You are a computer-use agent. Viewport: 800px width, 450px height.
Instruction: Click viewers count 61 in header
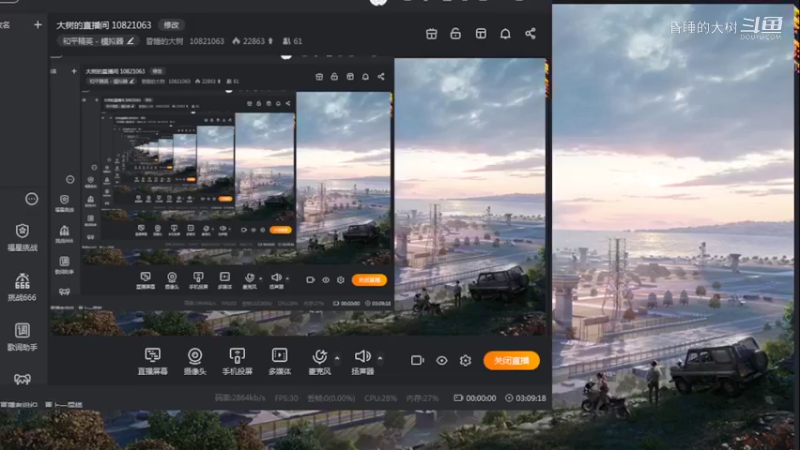tap(292, 41)
